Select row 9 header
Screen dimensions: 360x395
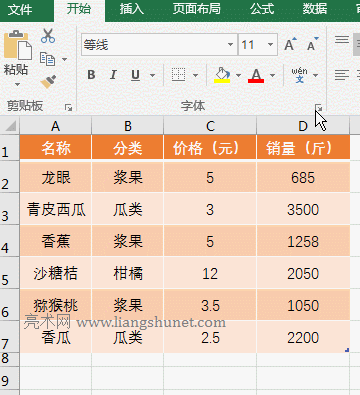[x=9, y=378]
